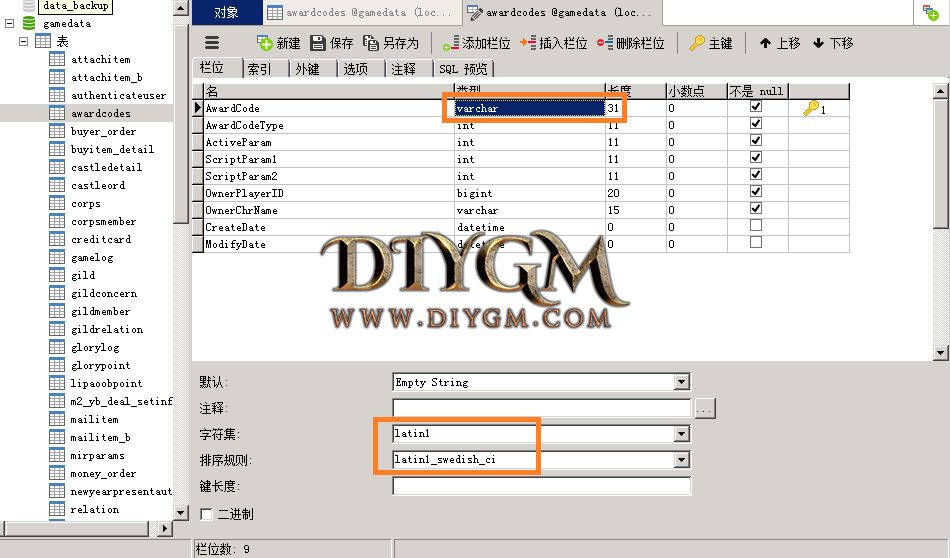Click the glorylog table icon
Screen dimensions: 950x558
coord(57,347)
